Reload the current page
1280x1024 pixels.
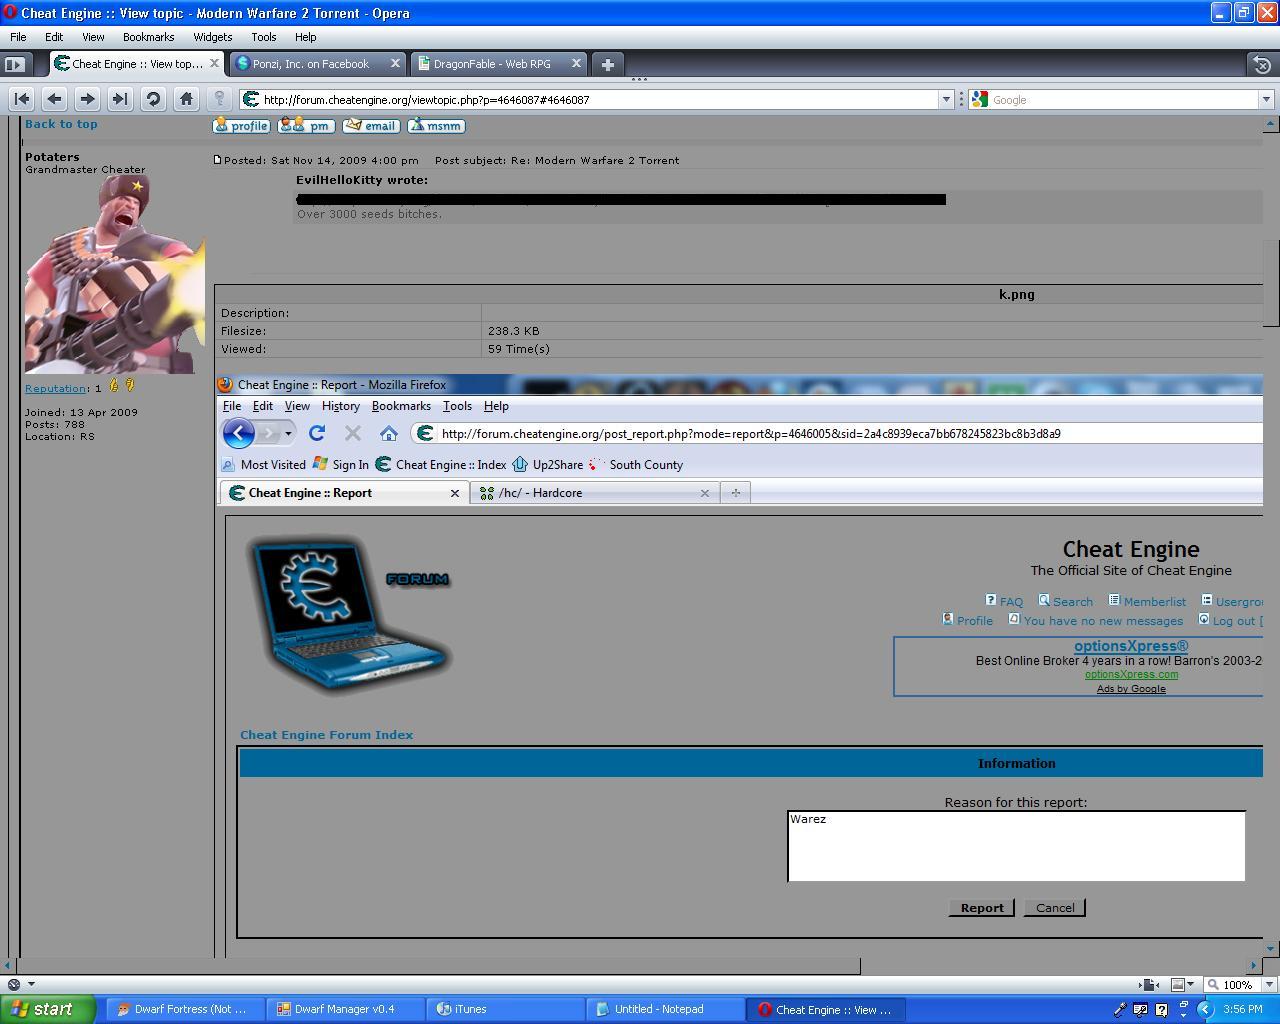(153, 99)
